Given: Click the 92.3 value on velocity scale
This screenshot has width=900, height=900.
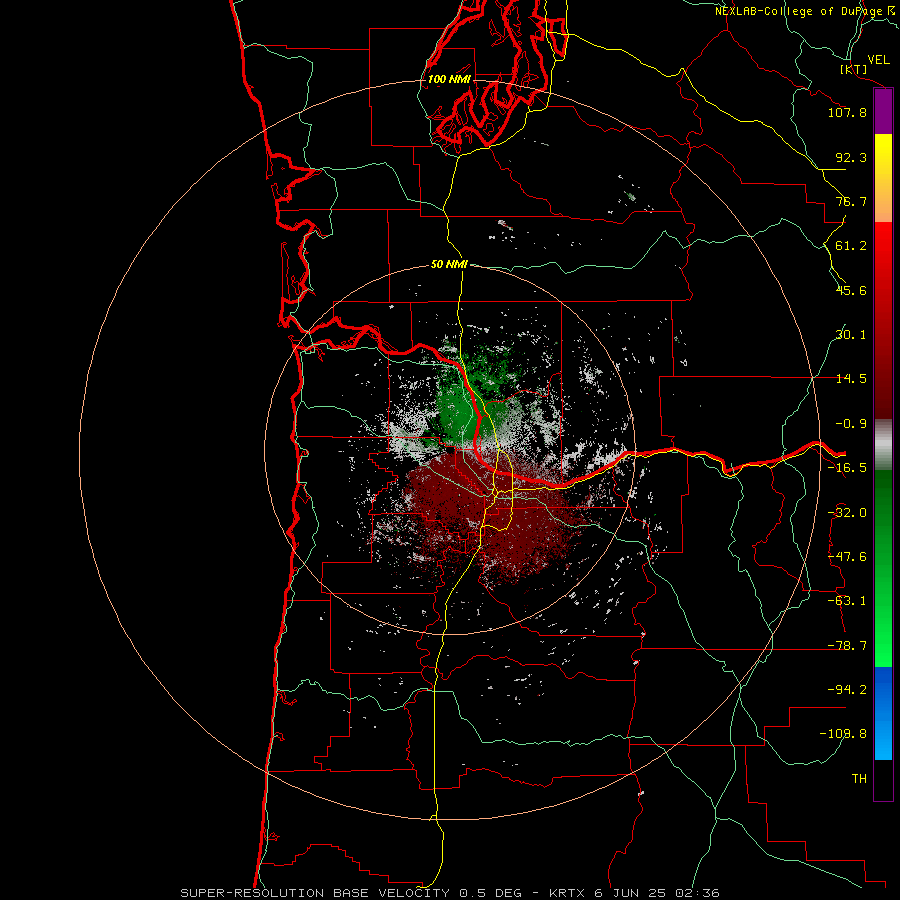Looking at the screenshot, I should (x=851, y=157).
